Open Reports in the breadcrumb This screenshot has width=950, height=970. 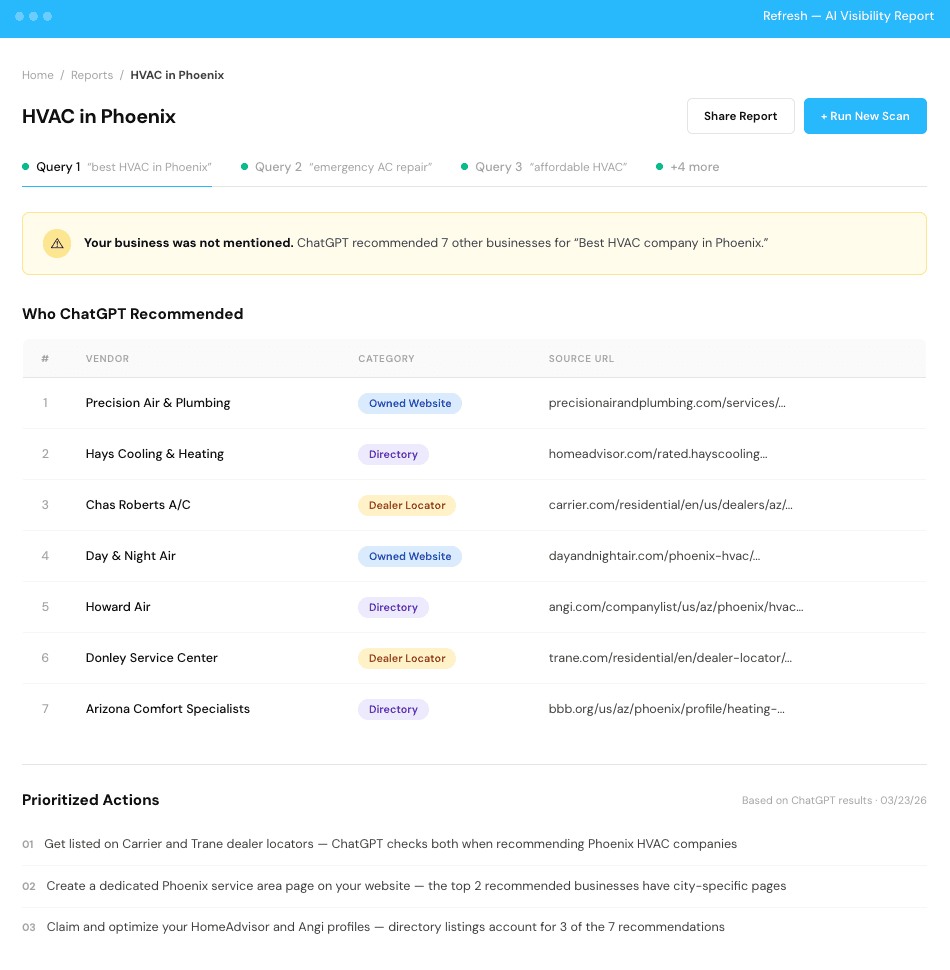click(x=92, y=75)
